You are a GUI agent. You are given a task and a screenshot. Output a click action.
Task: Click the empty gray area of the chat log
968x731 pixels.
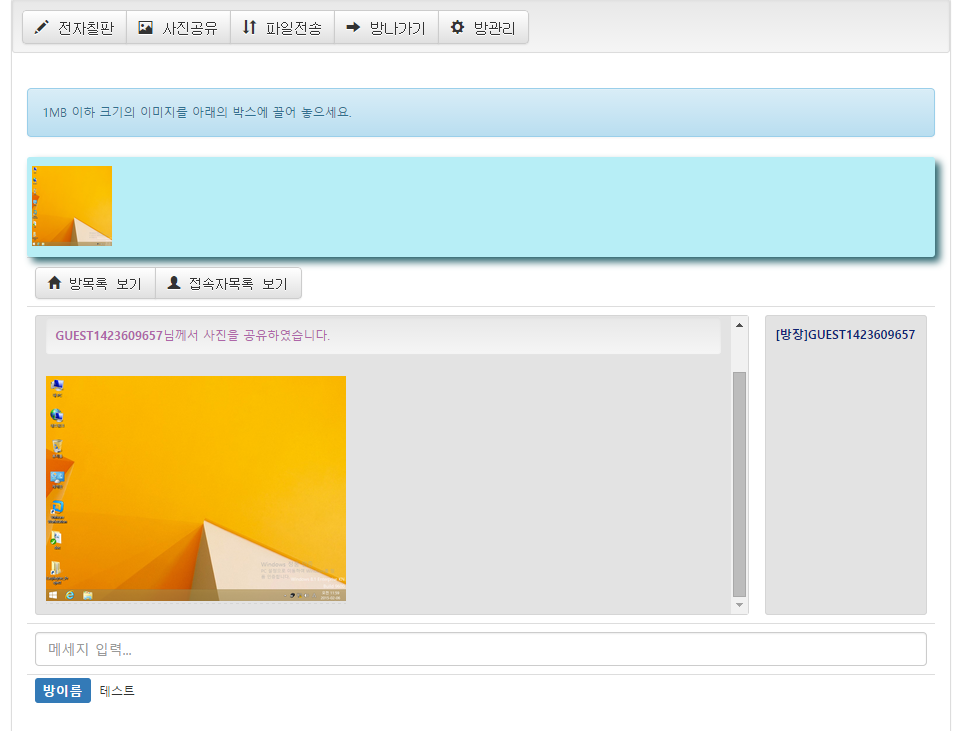540,480
